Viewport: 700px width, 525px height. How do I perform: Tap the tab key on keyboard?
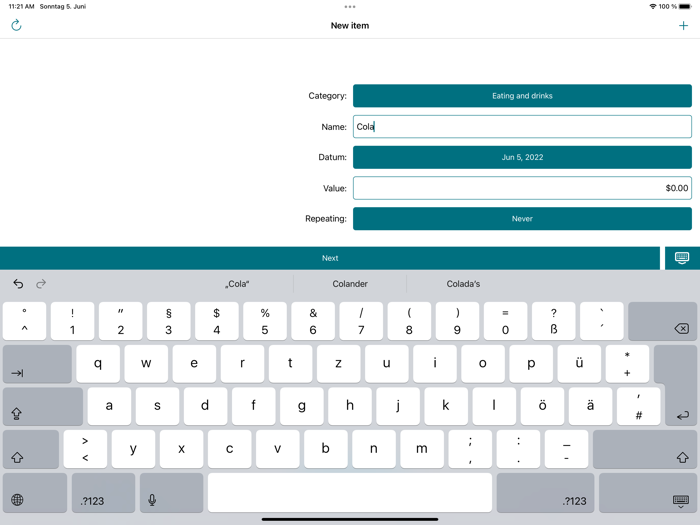coord(37,364)
